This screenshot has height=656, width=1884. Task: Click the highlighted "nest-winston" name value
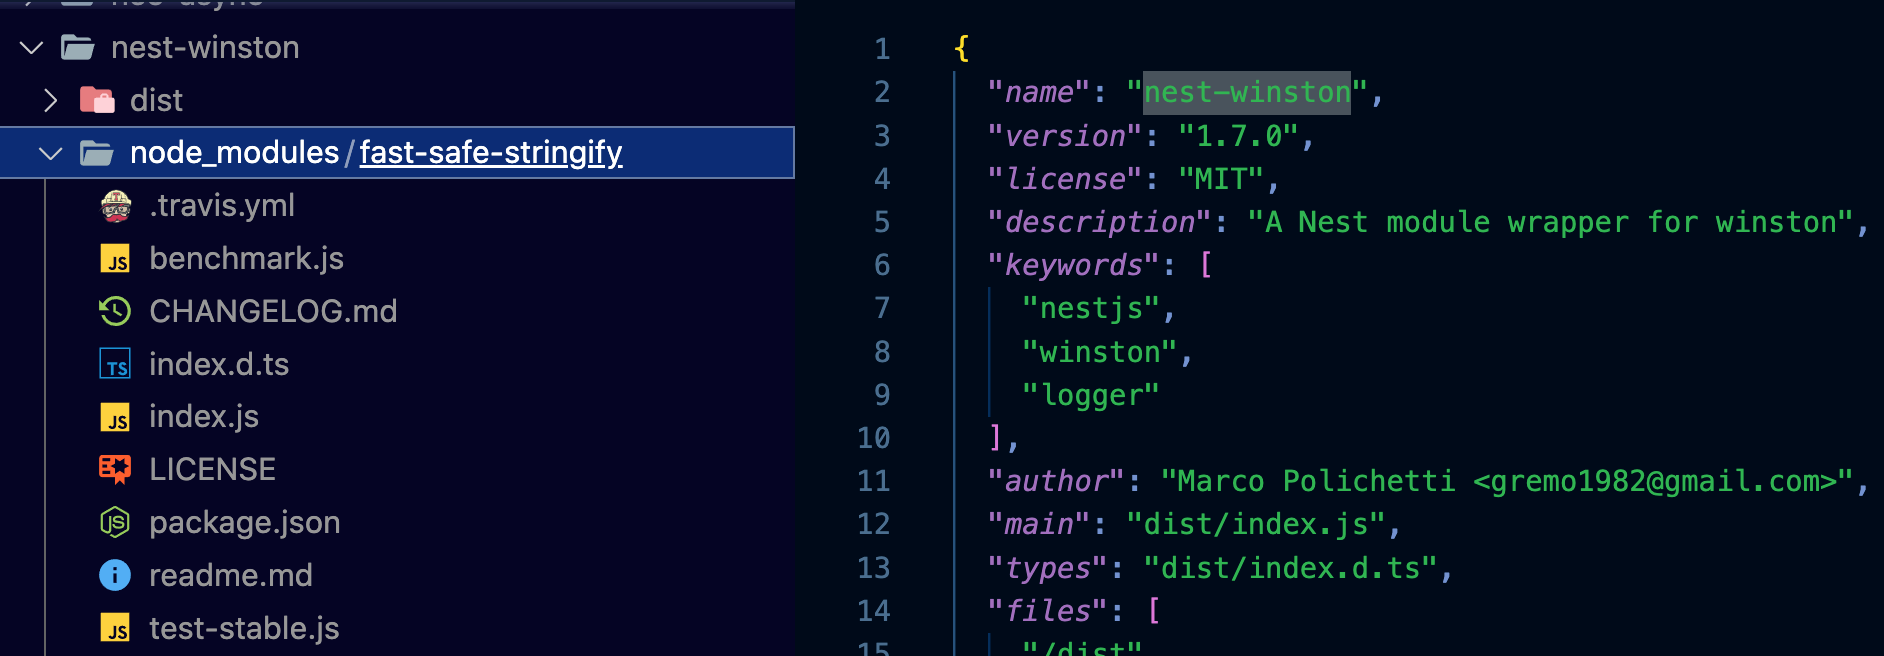[1247, 93]
